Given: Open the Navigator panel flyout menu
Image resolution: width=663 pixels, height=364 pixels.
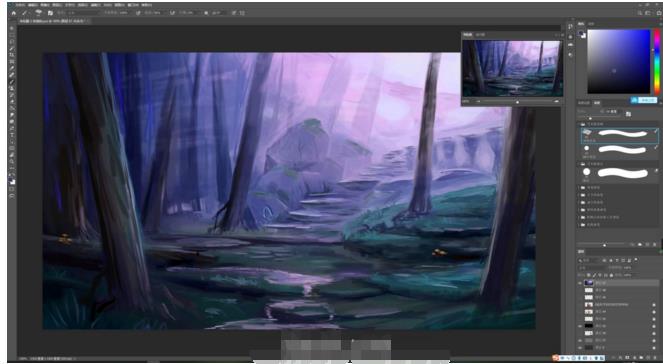Looking at the screenshot, I should tap(562, 35).
